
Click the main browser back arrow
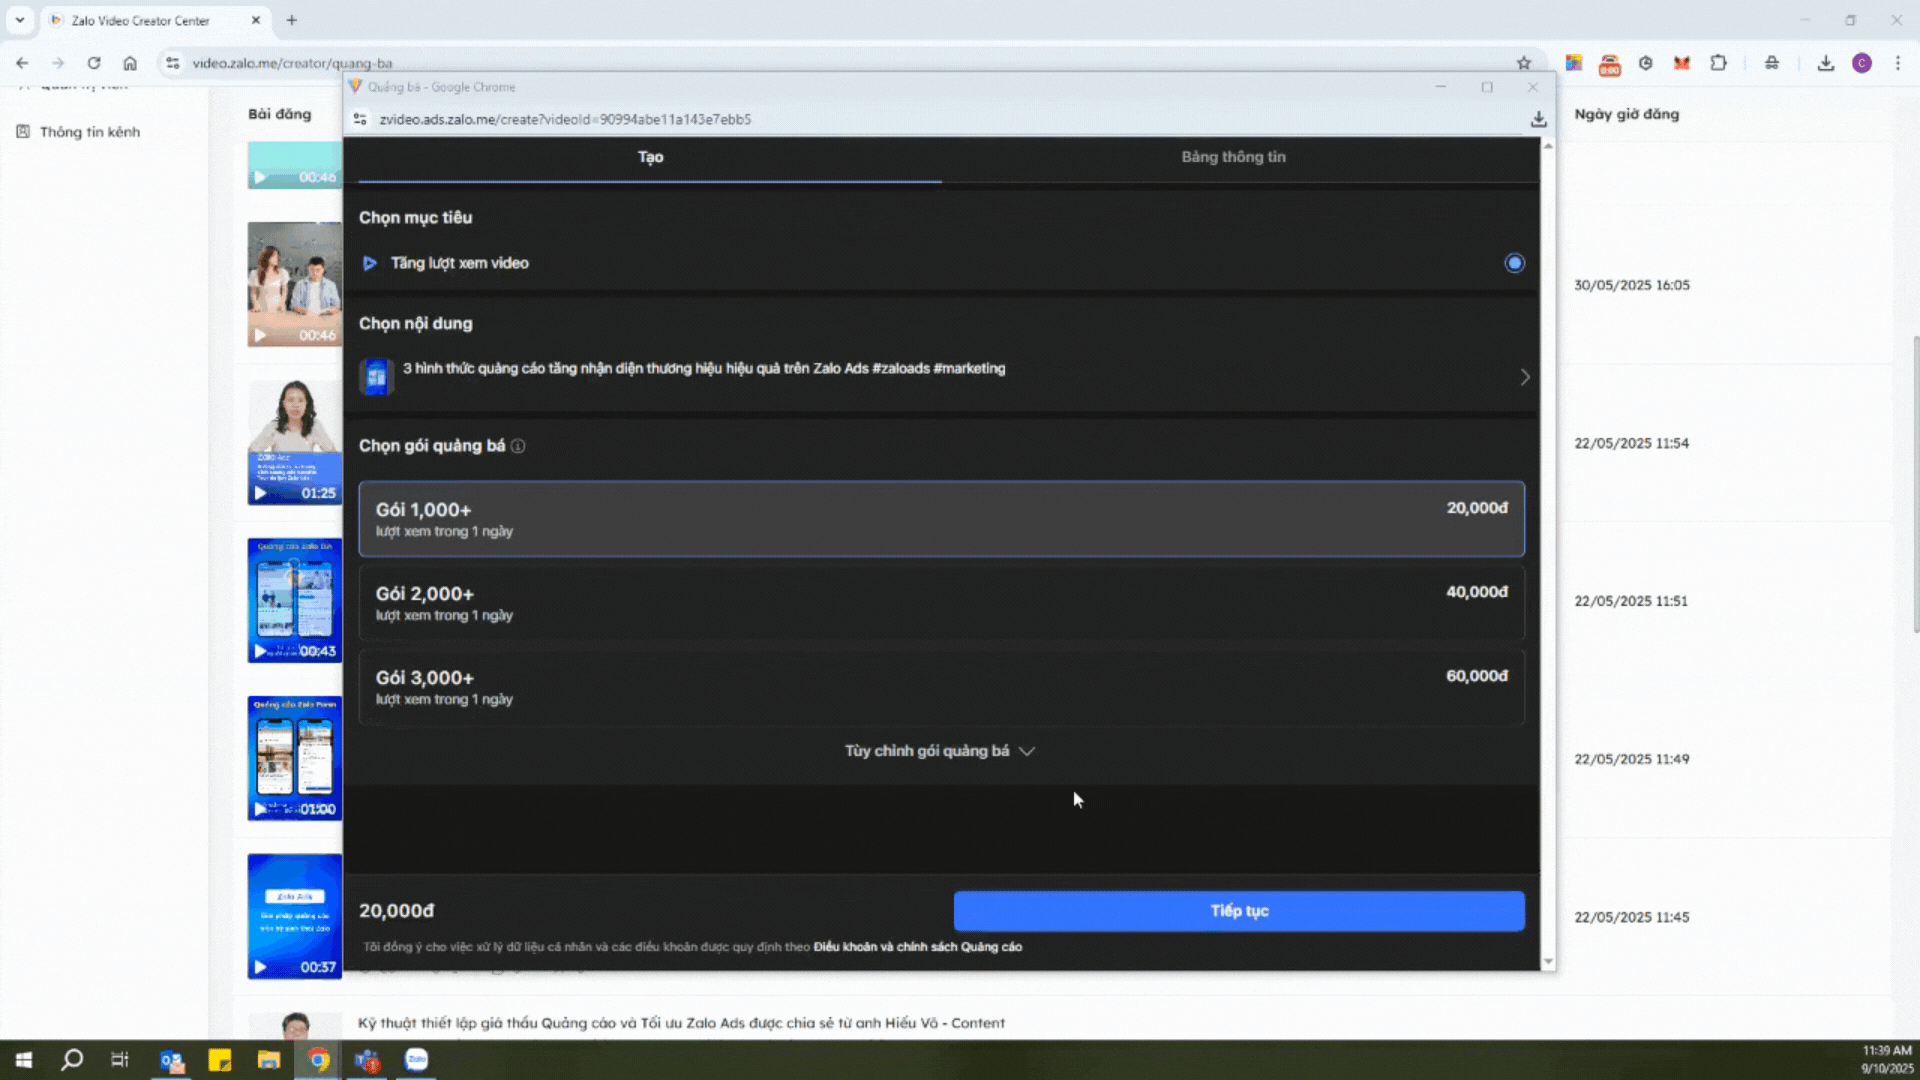[x=22, y=63]
